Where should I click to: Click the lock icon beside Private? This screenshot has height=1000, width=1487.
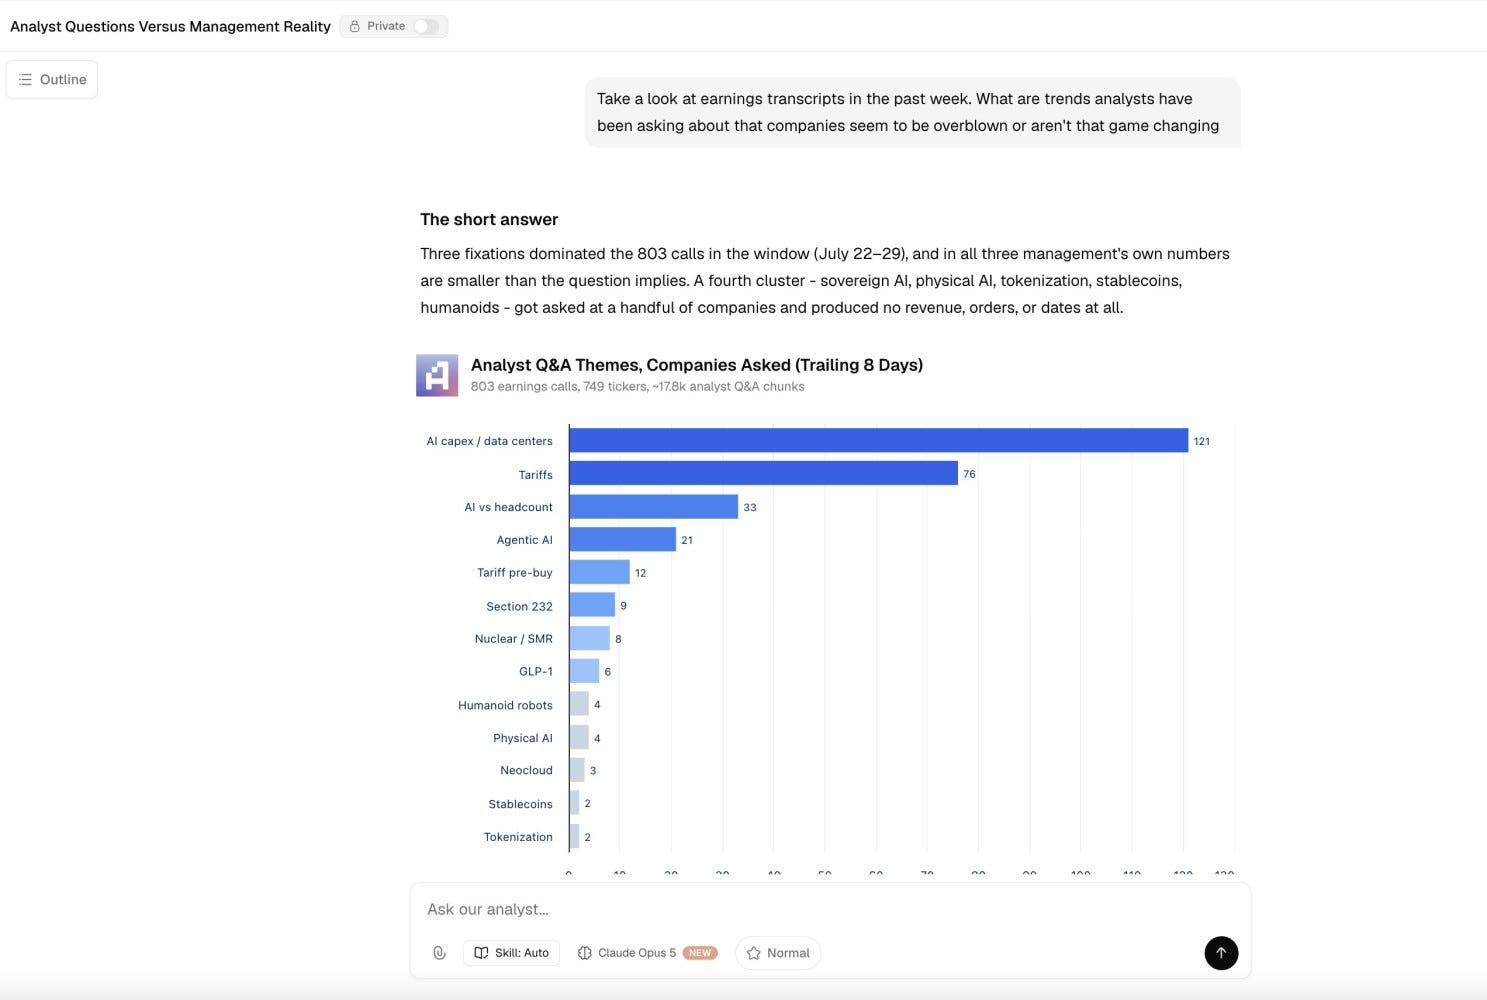coord(355,26)
